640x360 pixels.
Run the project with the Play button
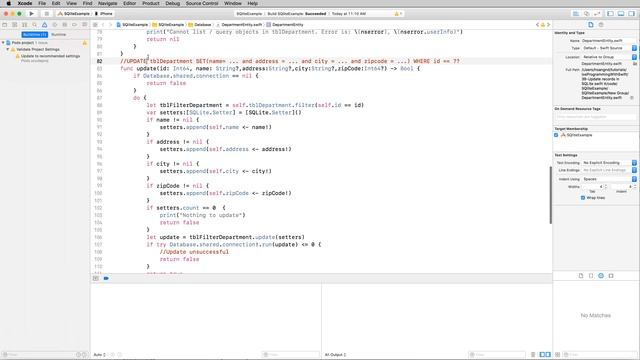(x=31, y=13)
